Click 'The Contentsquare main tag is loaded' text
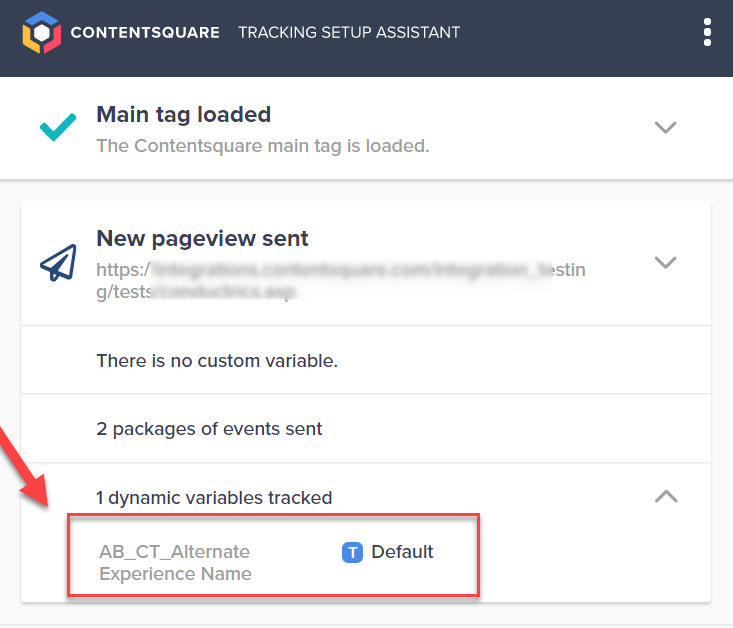Image resolution: width=733 pixels, height=628 pixels. pos(263,146)
